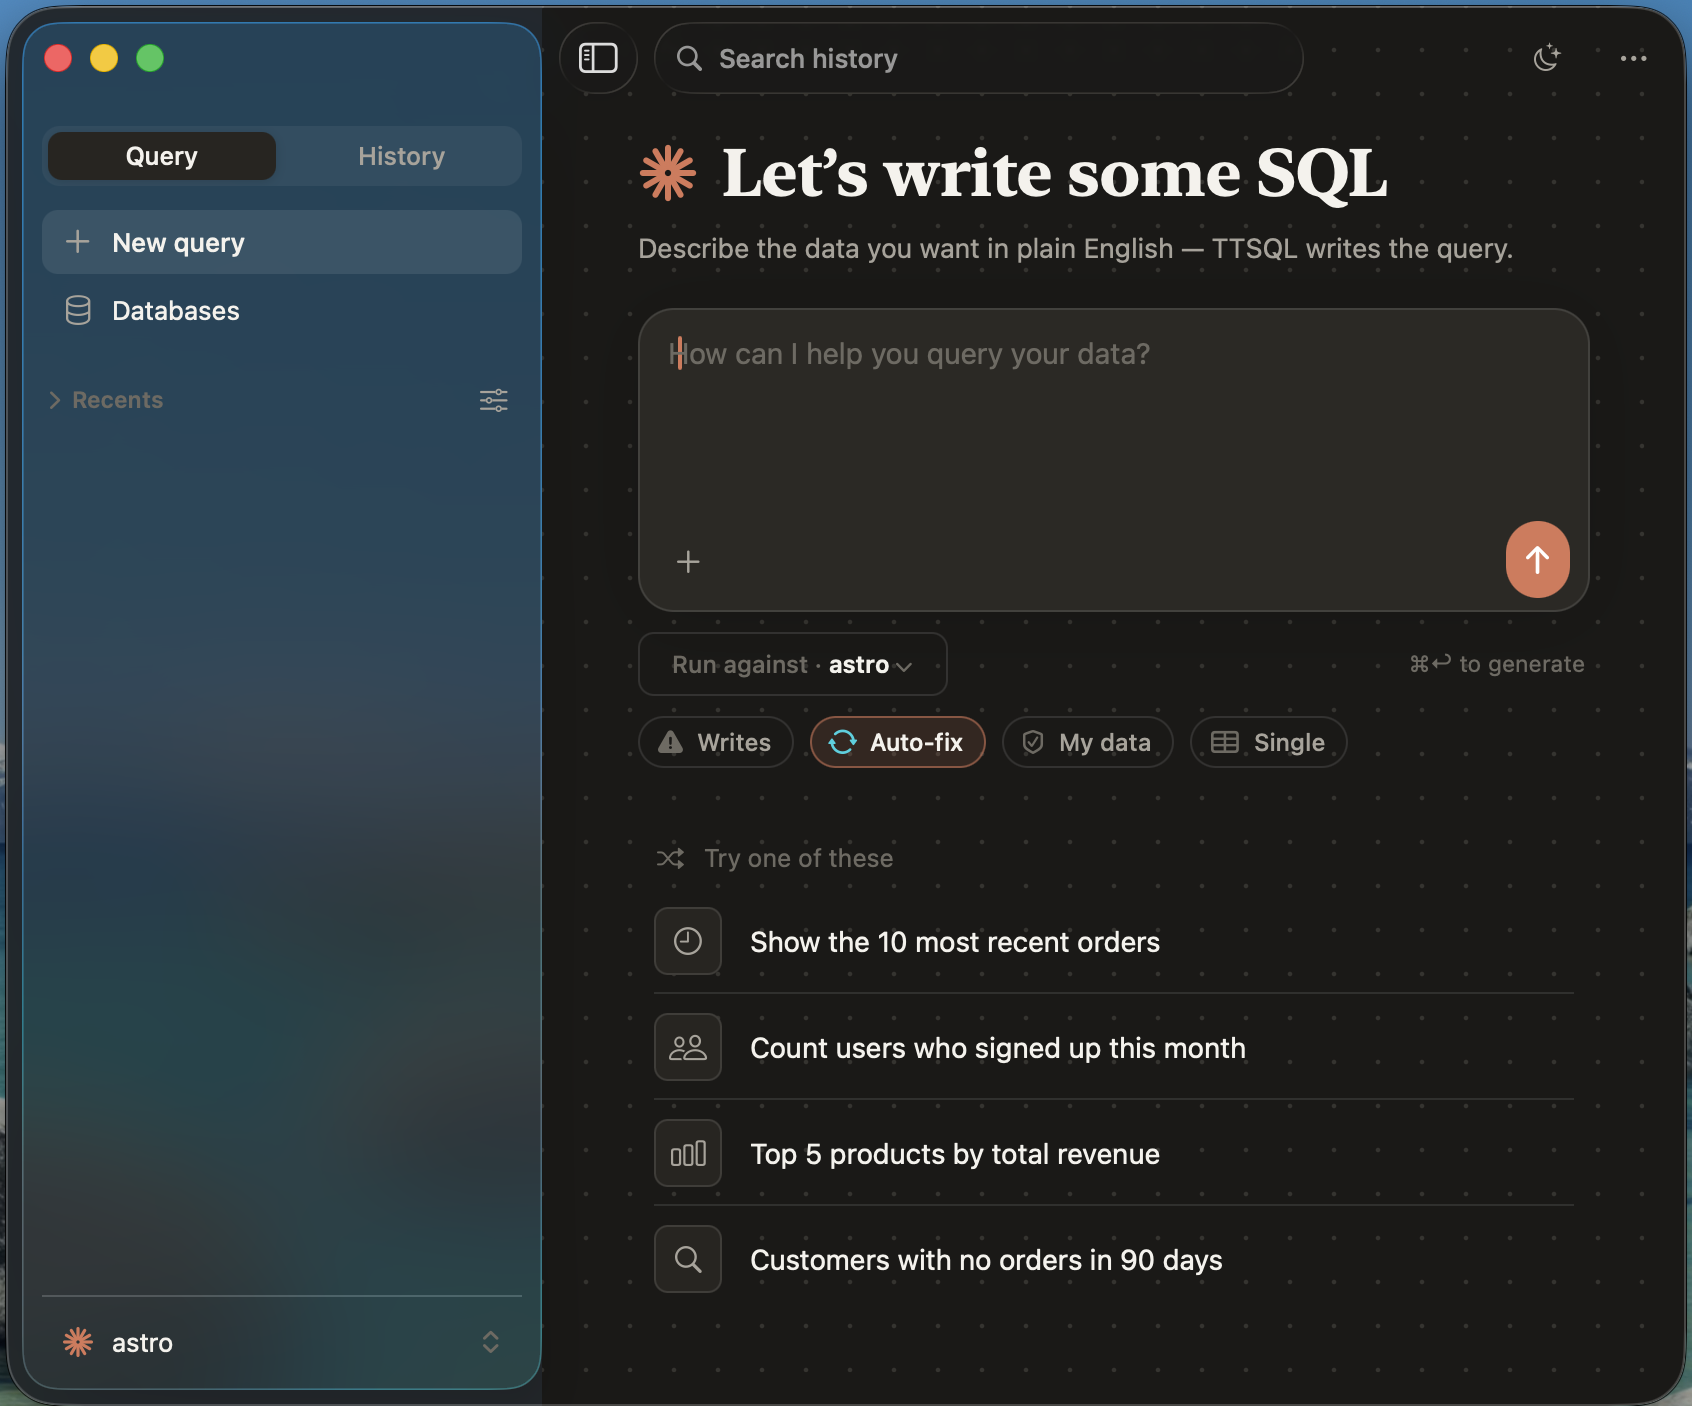Open the Databases page

coord(282,310)
